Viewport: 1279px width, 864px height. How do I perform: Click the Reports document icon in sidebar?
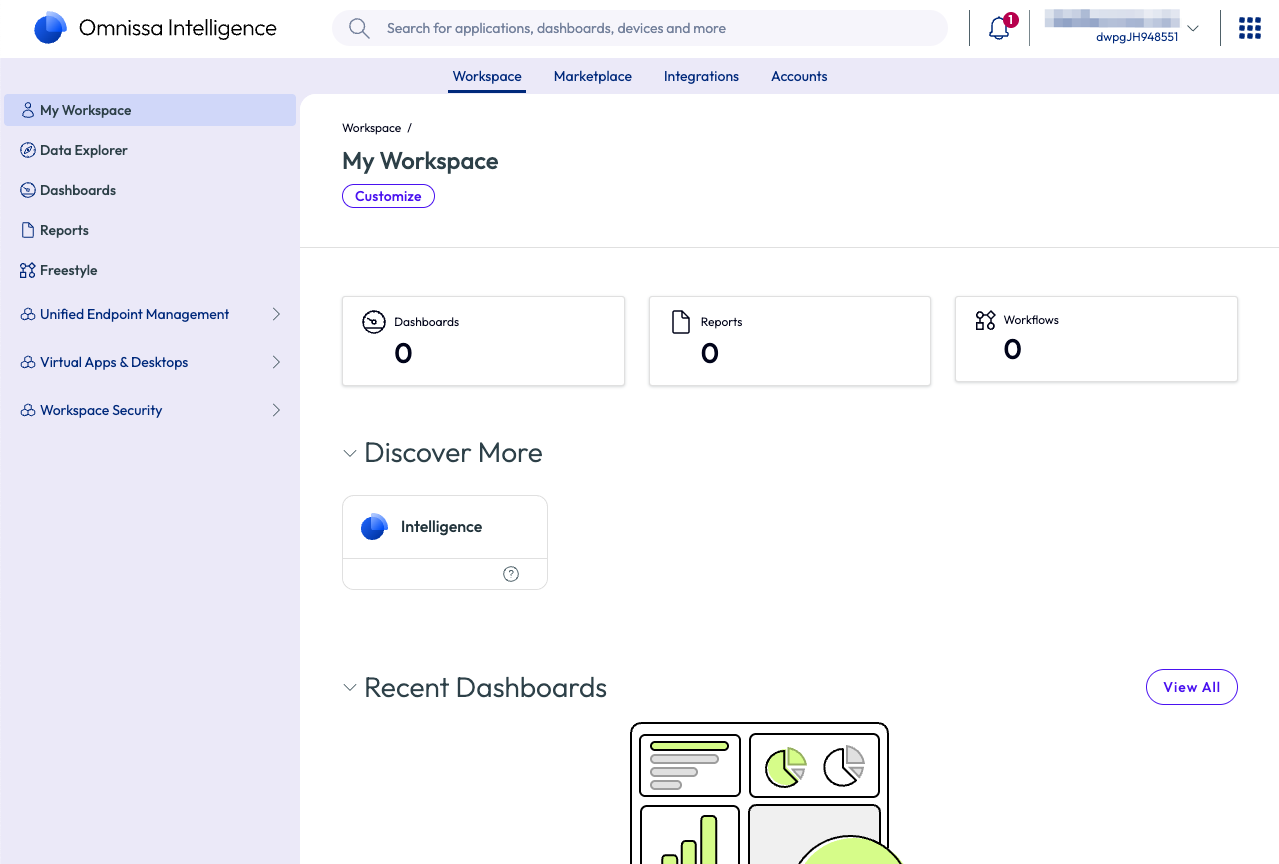click(28, 230)
